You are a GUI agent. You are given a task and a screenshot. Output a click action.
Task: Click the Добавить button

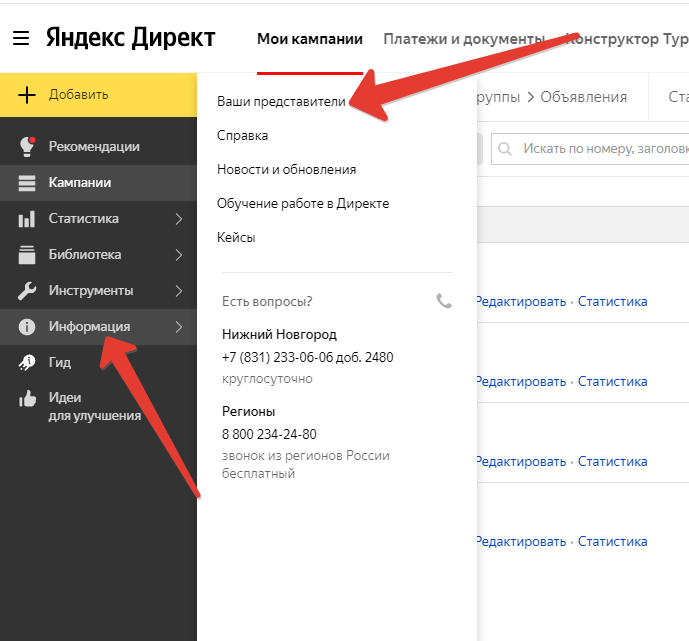coord(98,95)
